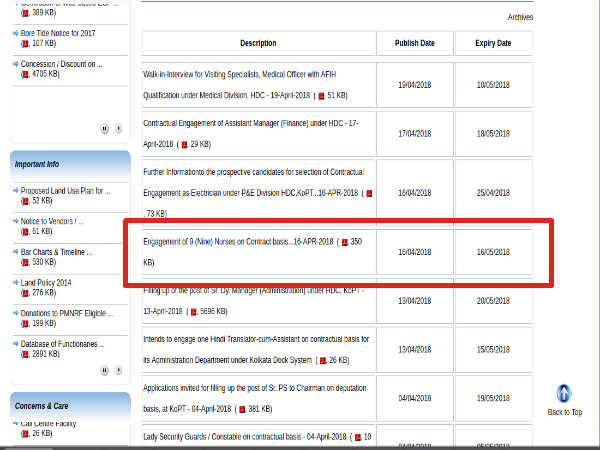Open PDF icon under Notice to Vendors
Image resolution: width=600 pixels, height=450 pixels.
[x=25, y=232]
